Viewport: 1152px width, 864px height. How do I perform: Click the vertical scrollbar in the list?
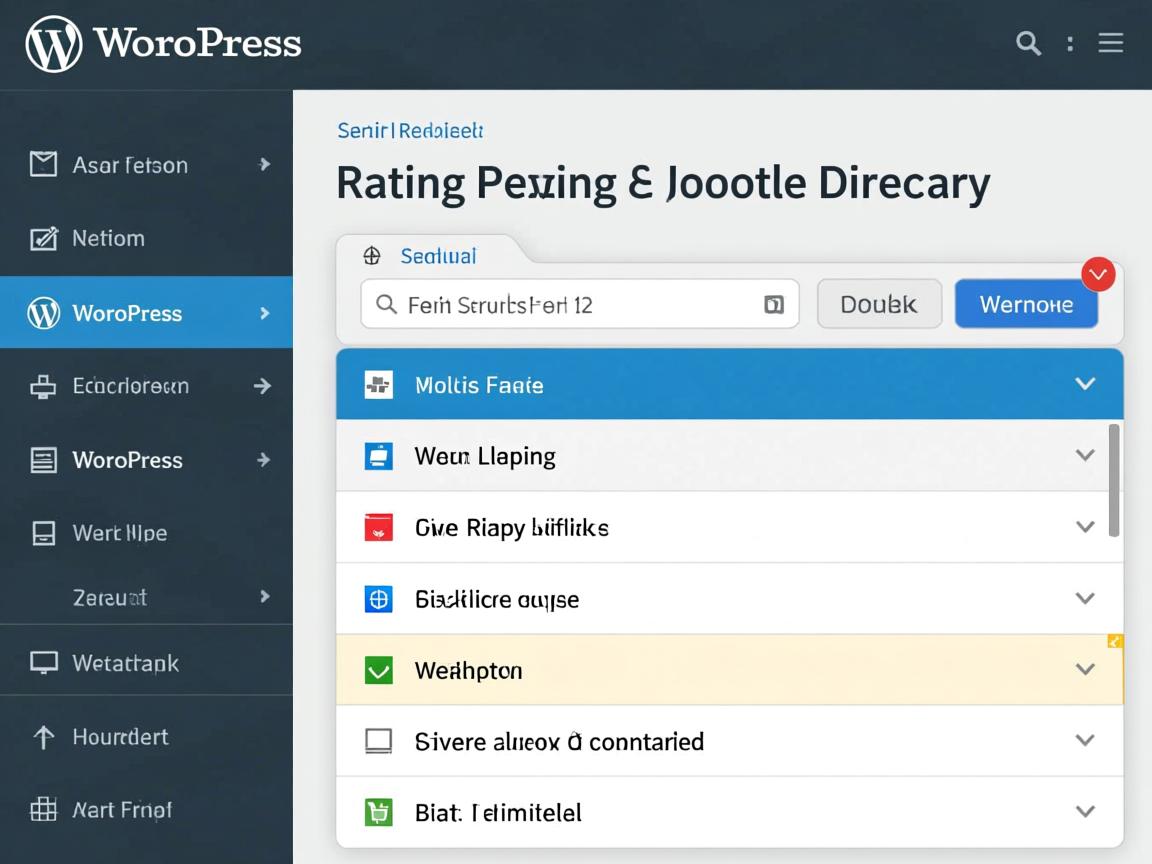coord(1114,480)
